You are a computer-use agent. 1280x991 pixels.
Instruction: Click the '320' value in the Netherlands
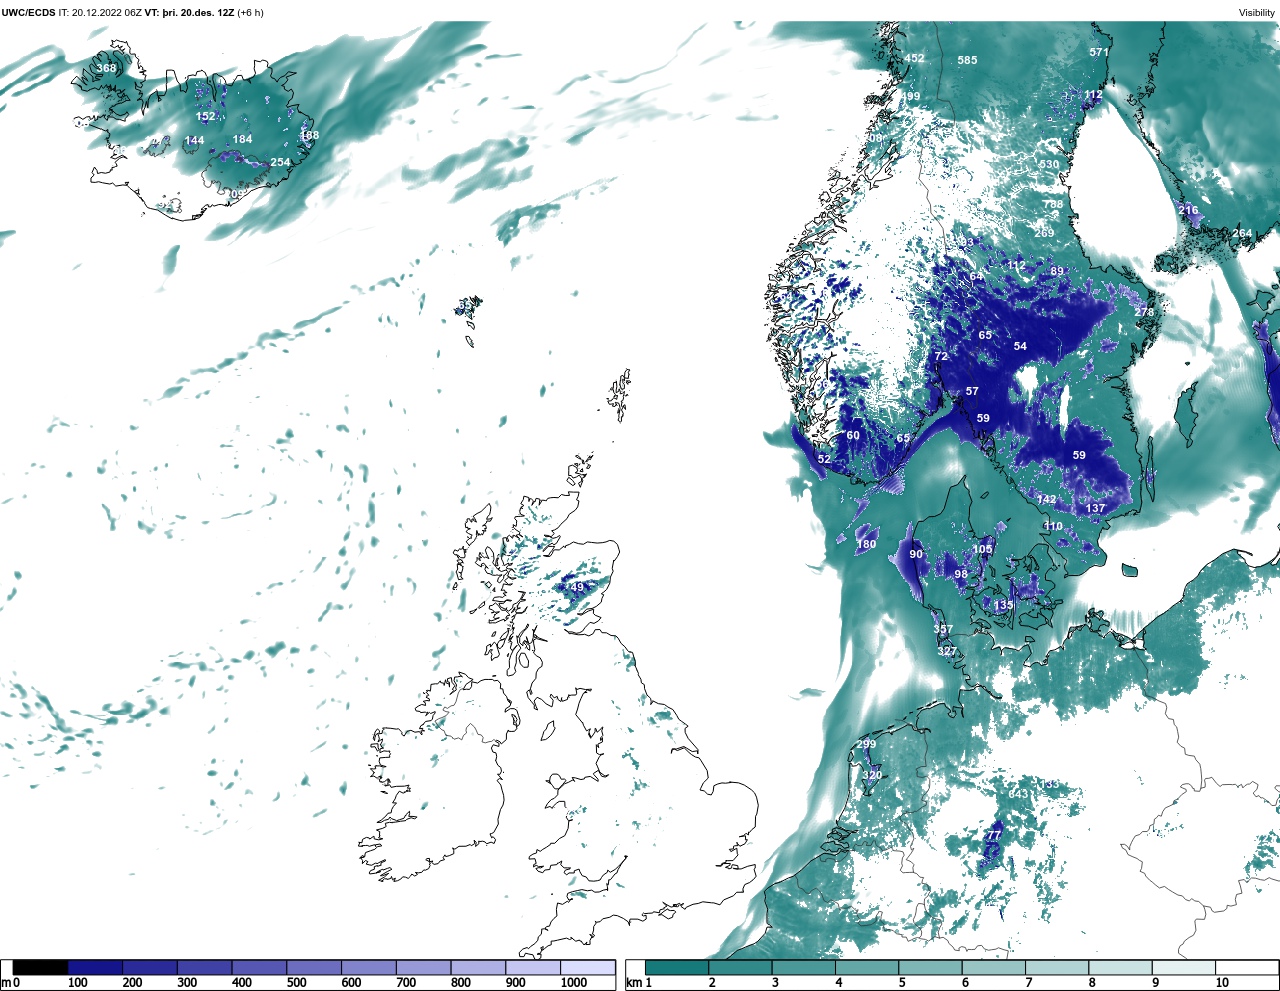pos(872,776)
